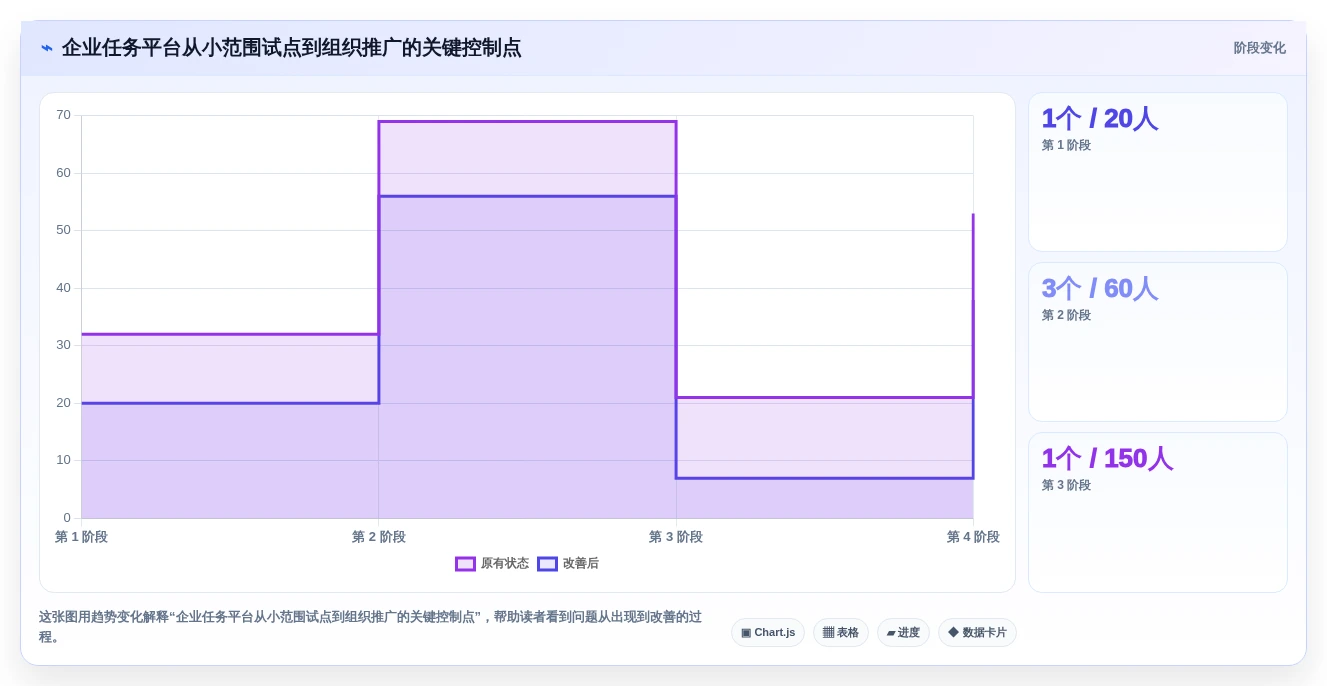
Task: Click the 阶段变化 label in the header
Action: (1259, 48)
